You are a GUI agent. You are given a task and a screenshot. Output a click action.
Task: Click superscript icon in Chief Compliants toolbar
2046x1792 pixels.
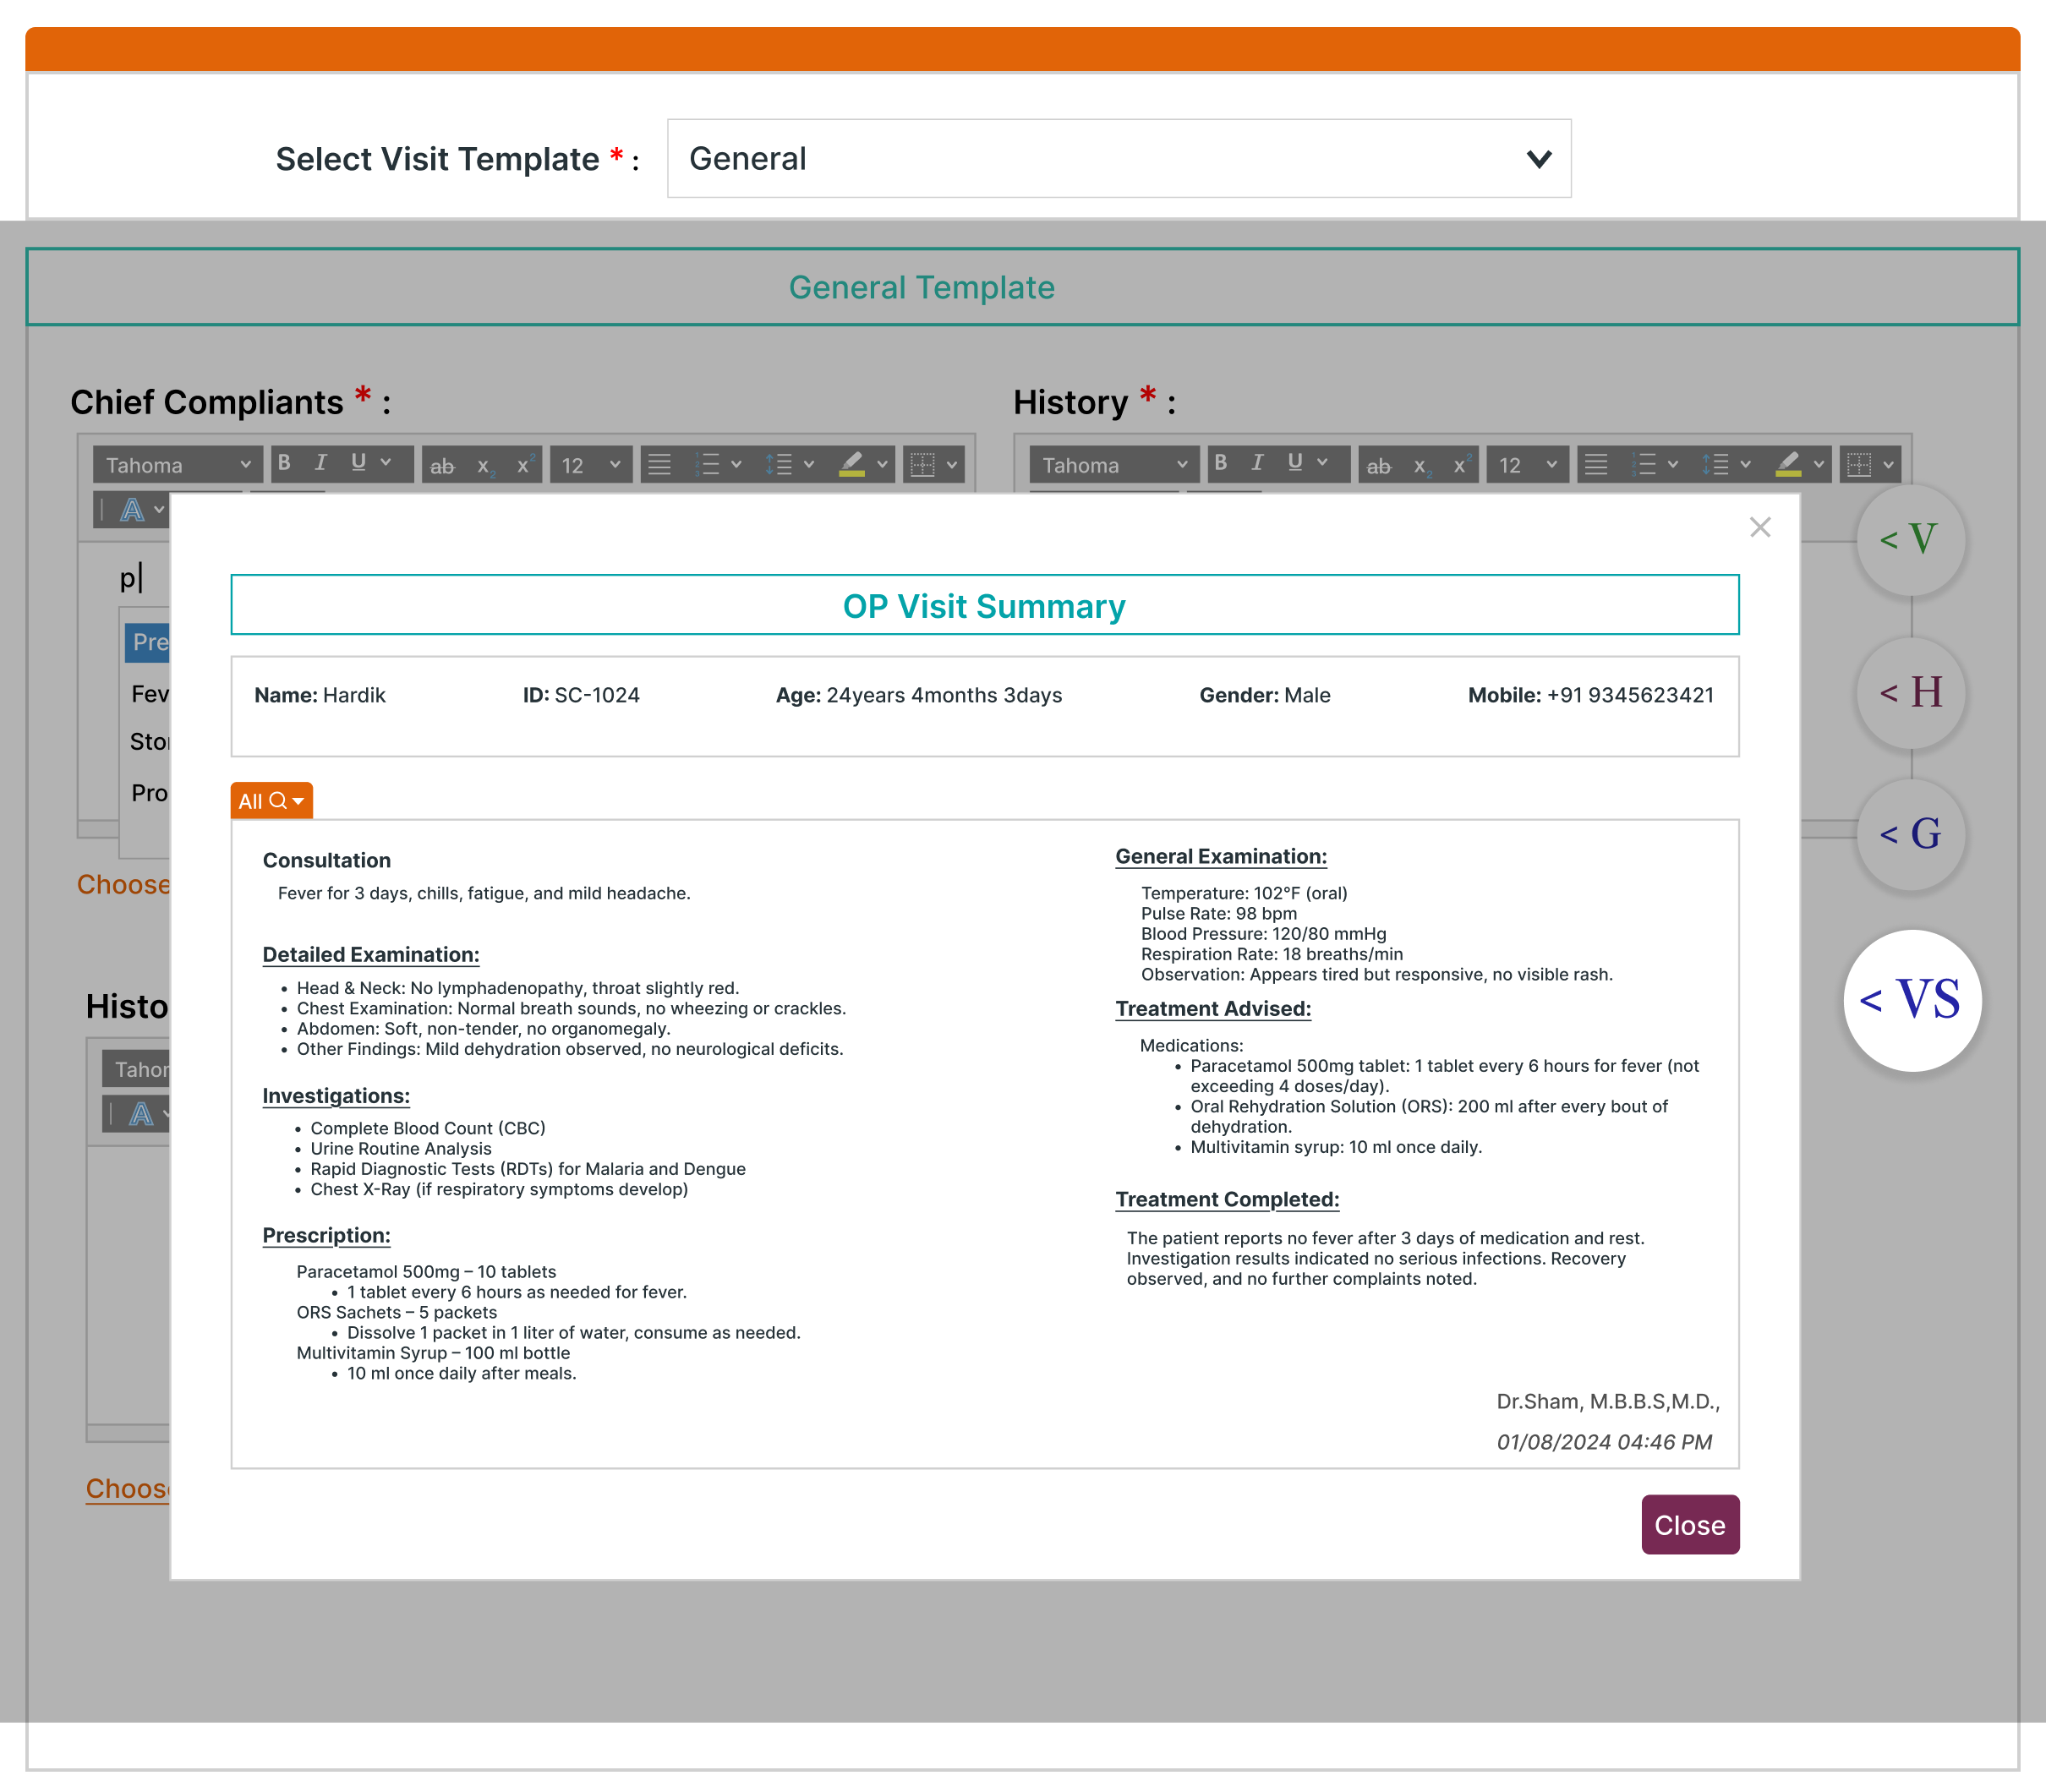(x=524, y=465)
